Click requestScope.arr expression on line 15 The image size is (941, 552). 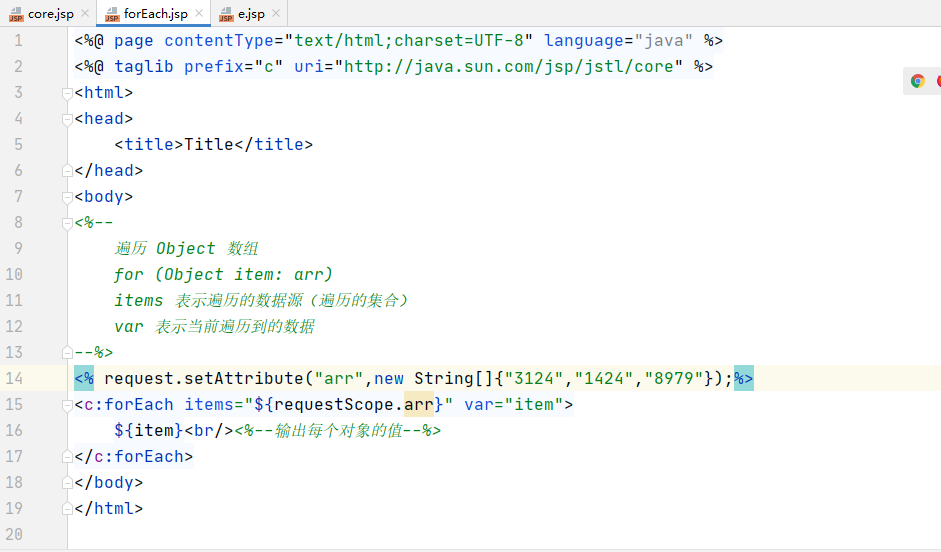pos(354,404)
